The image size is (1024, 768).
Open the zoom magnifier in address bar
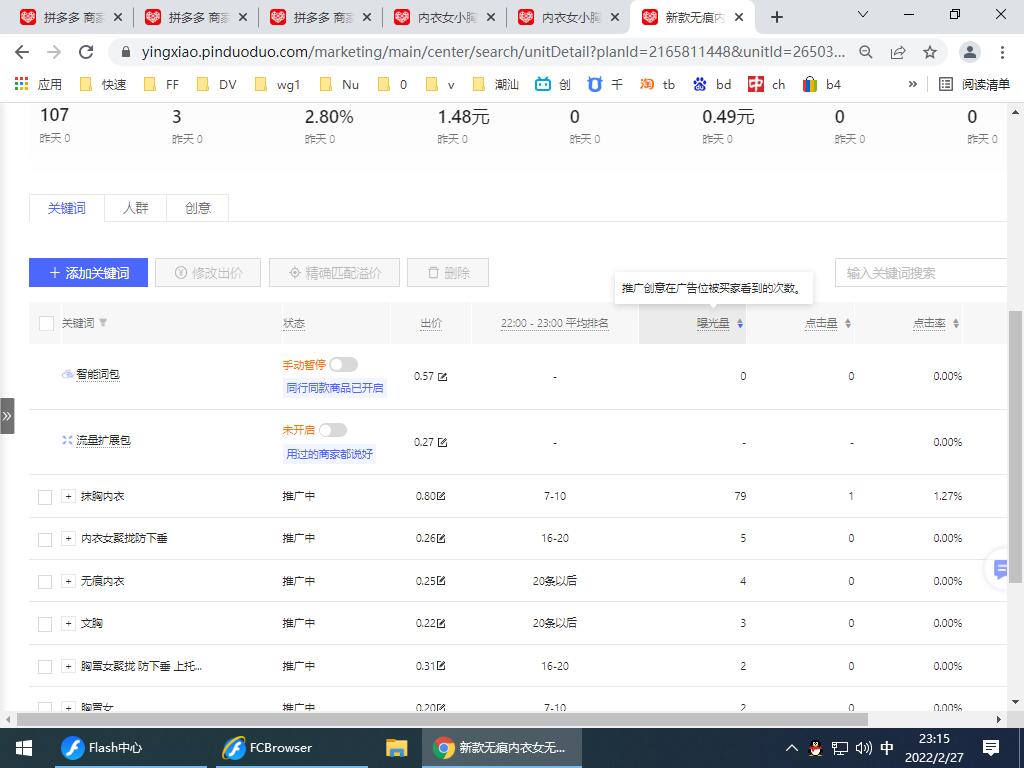coord(866,52)
